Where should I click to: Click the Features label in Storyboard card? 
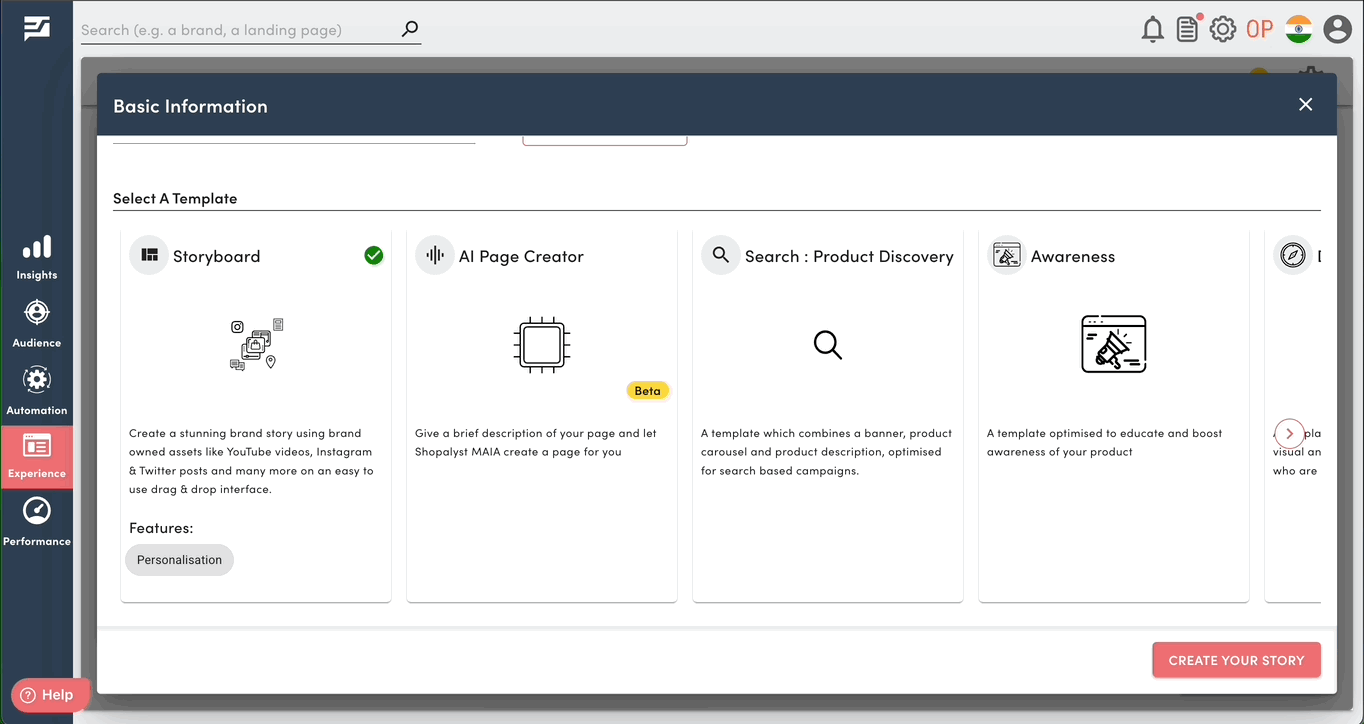coord(161,527)
